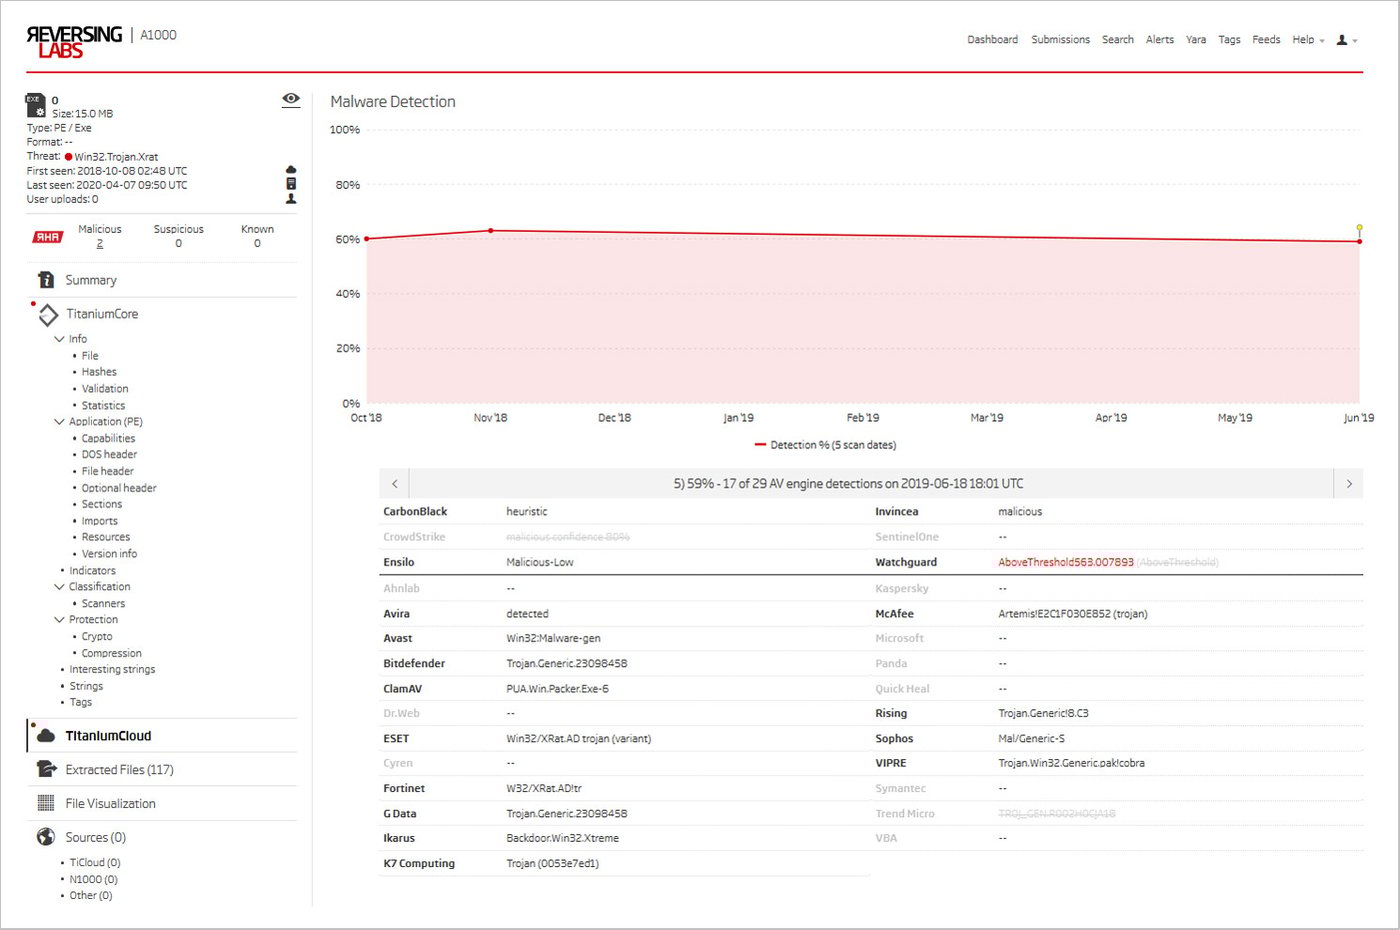Collapse the Application (PE) section
The width and height of the screenshot is (1400, 930).
(x=59, y=422)
